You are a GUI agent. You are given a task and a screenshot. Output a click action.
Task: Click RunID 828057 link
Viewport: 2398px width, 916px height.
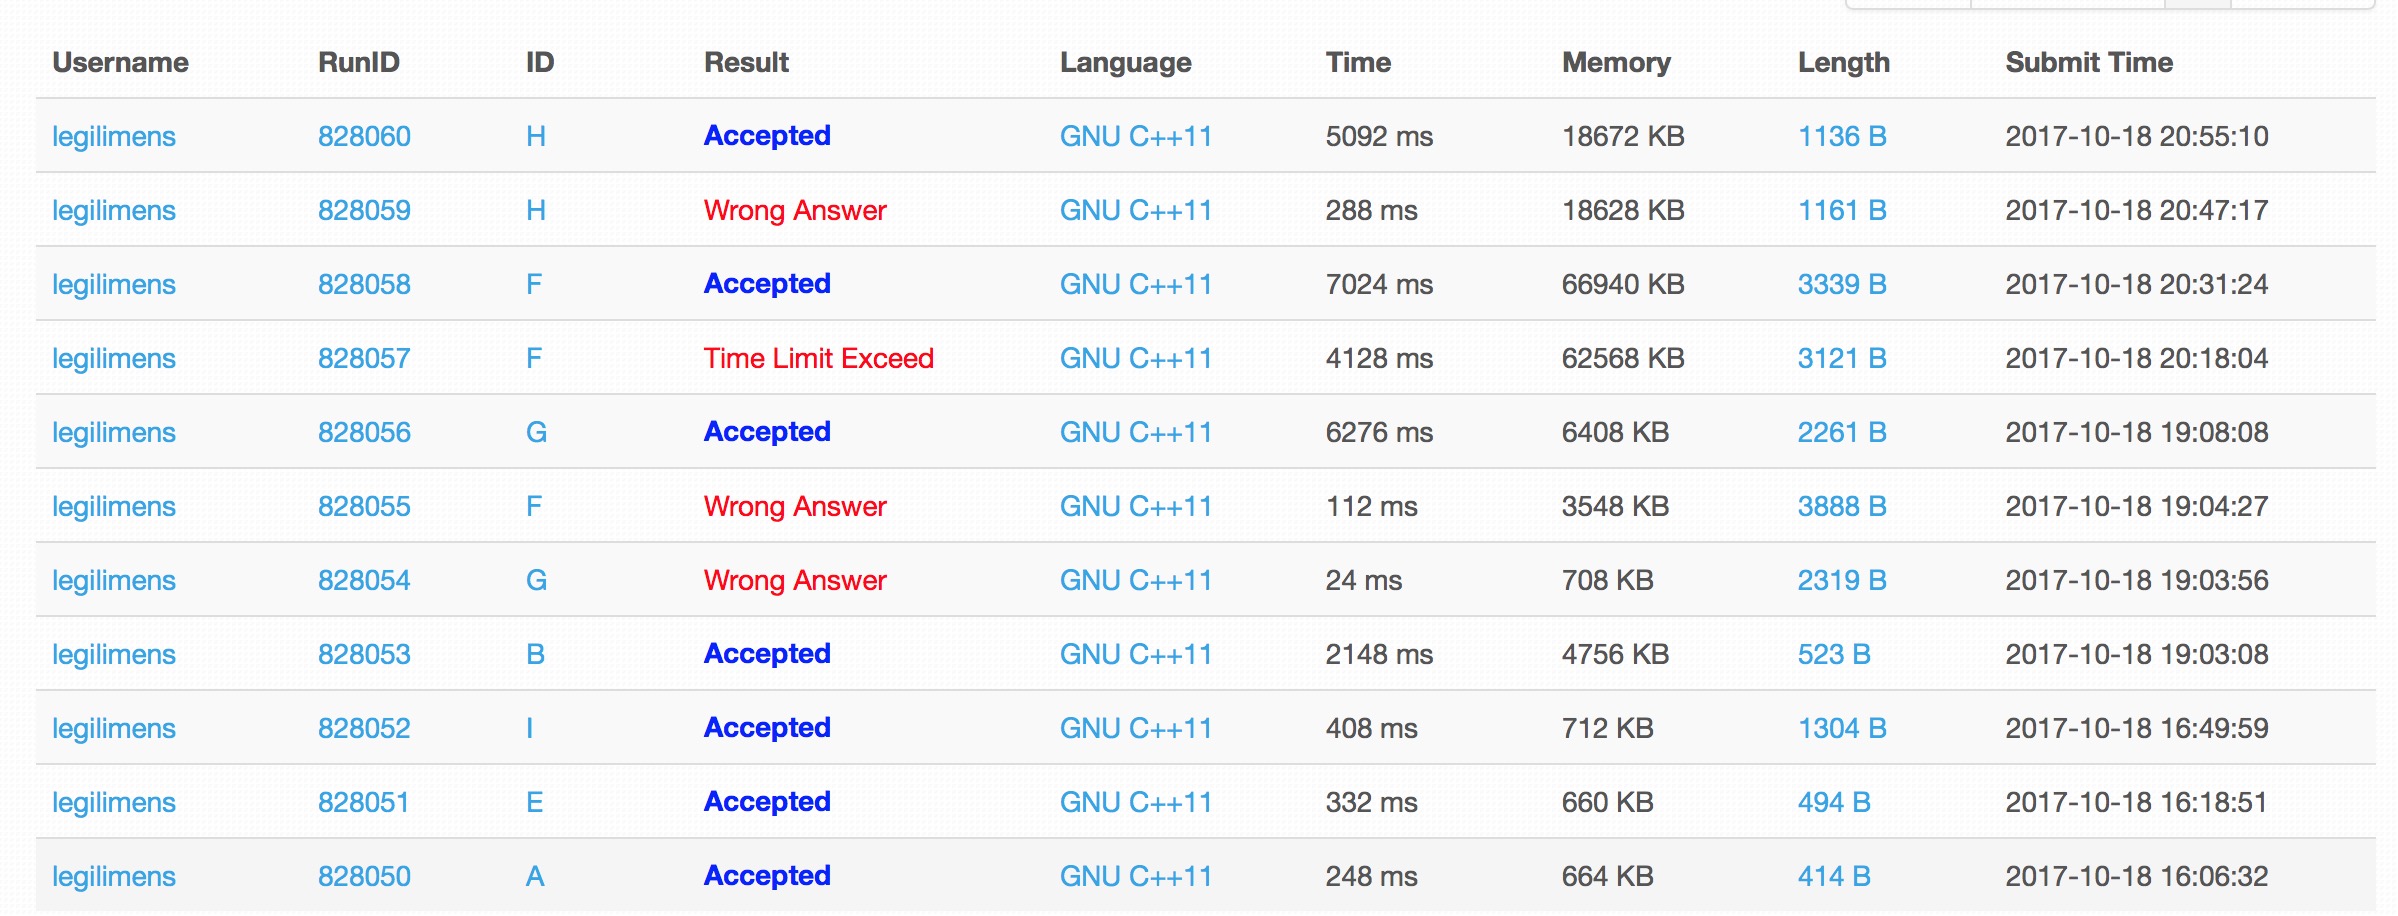point(364,358)
